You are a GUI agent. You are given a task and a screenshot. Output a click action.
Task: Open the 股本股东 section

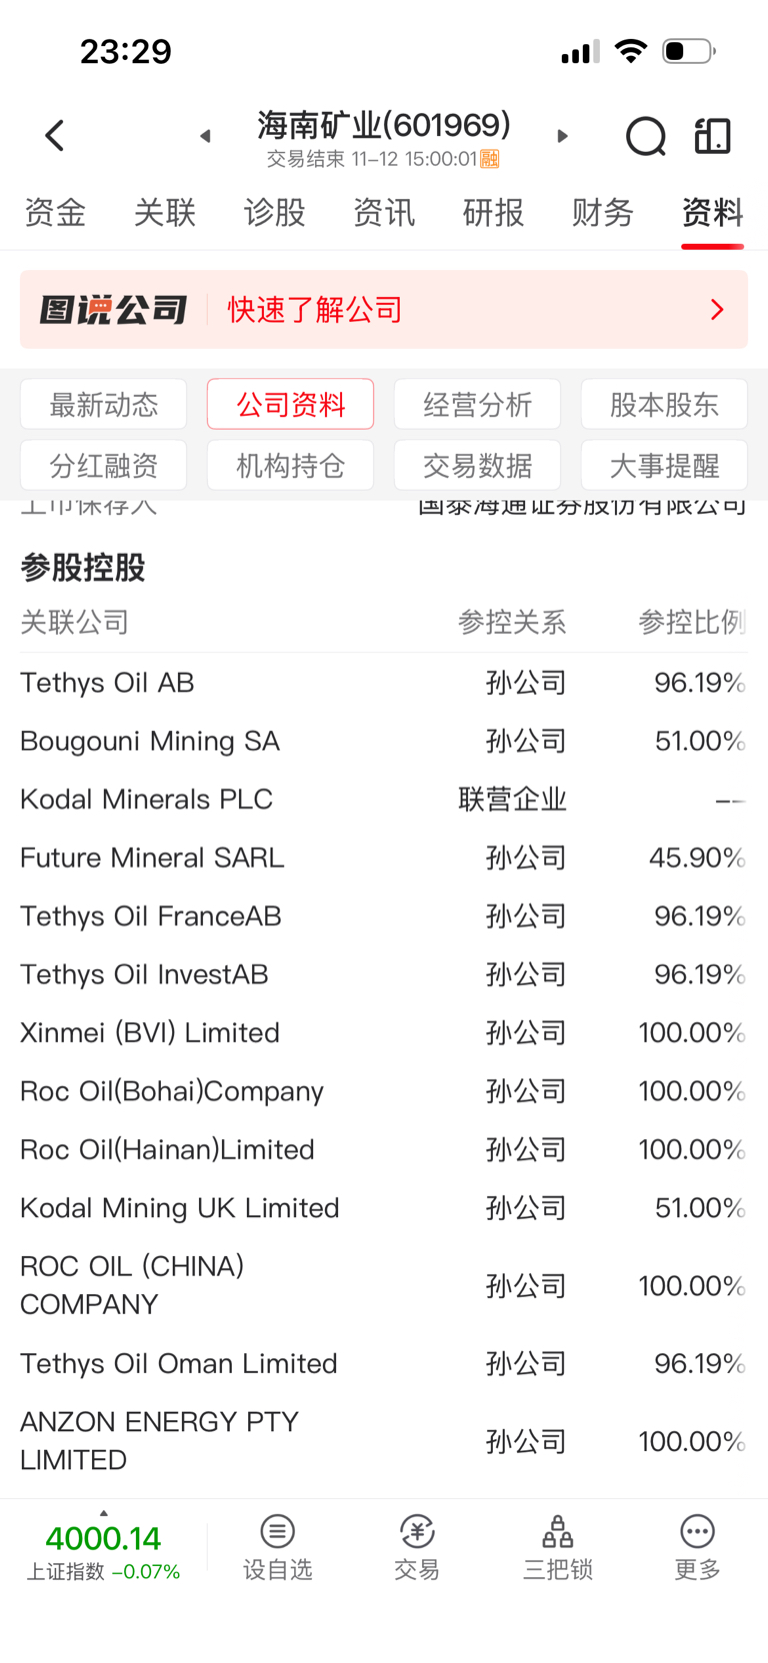pyautogui.click(x=664, y=405)
